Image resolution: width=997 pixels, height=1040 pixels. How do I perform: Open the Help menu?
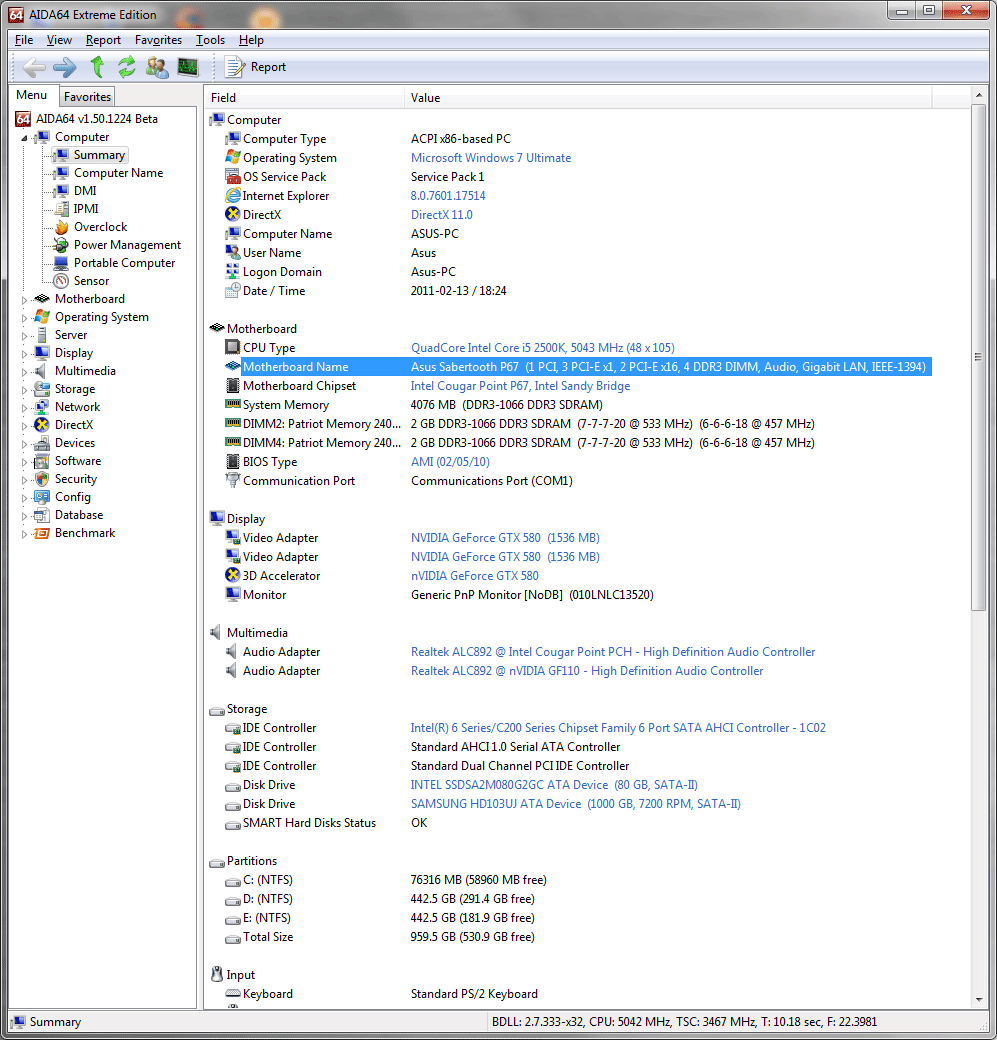(x=251, y=40)
